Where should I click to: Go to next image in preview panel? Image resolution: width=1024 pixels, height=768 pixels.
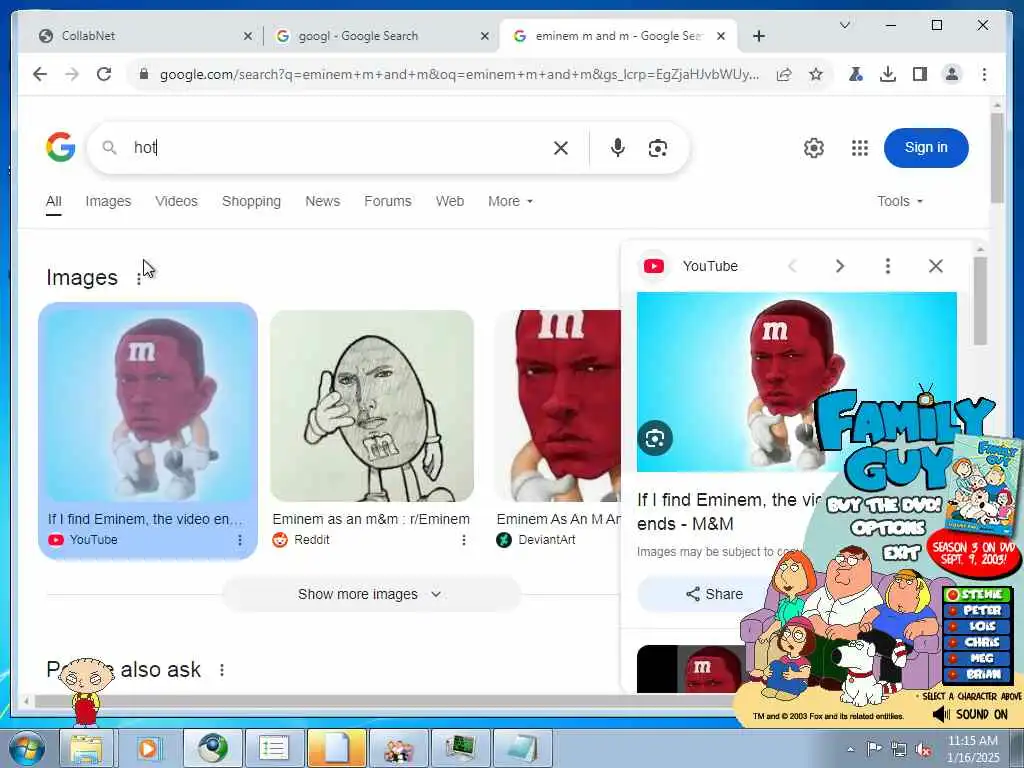840,266
